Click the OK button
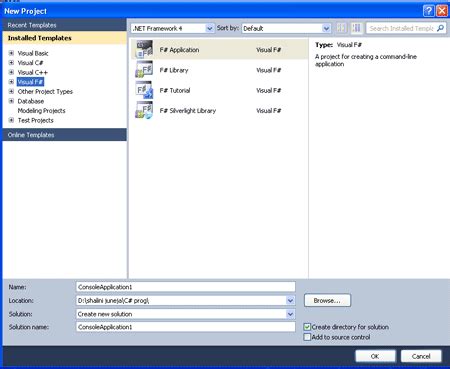The height and width of the screenshot is (369, 450). tap(375, 356)
